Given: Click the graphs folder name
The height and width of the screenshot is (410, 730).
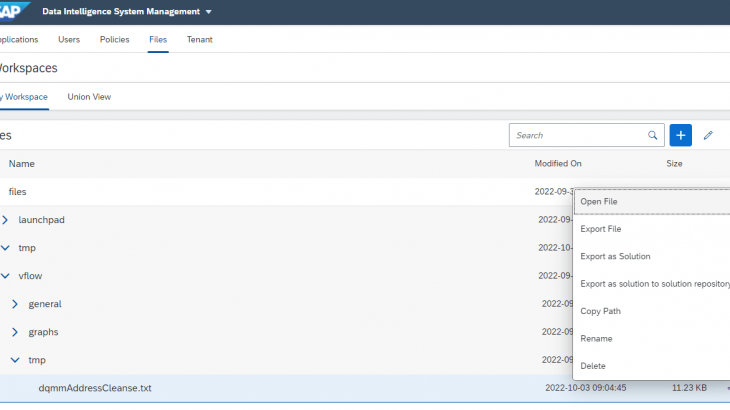Looking at the screenshot, I should click(x=43, y=332).
